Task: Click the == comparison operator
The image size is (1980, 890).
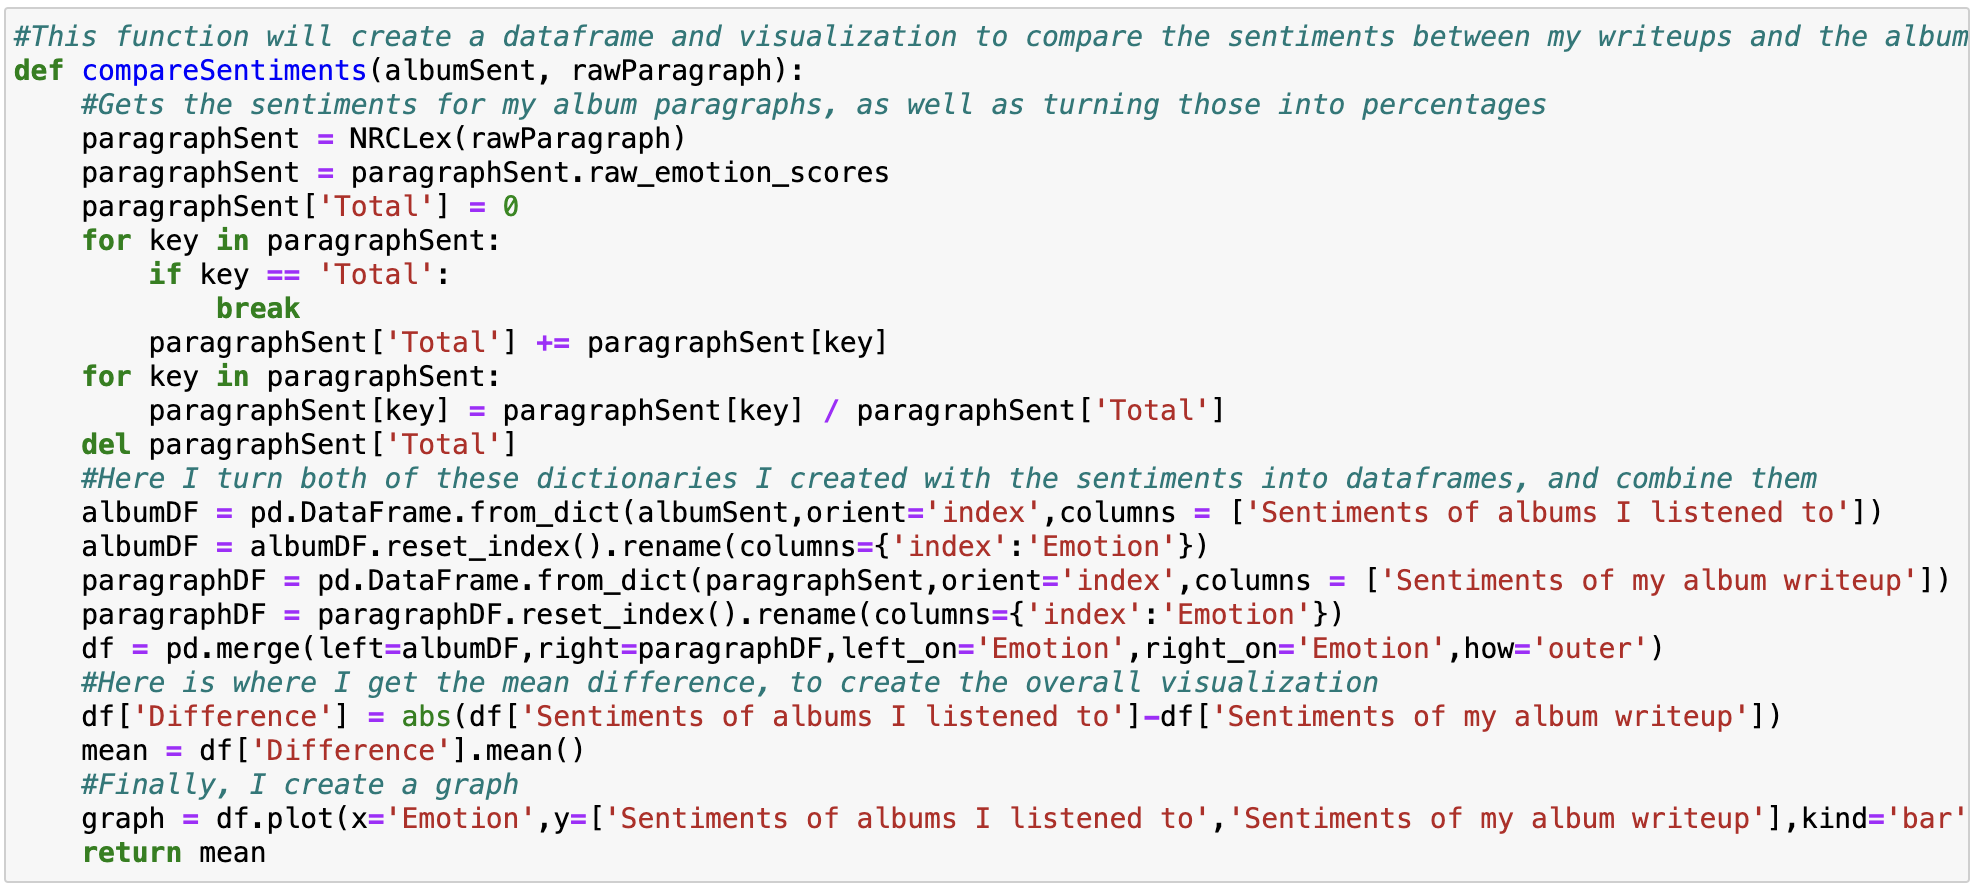Action: pyautogui.click(x=283, y=275)
